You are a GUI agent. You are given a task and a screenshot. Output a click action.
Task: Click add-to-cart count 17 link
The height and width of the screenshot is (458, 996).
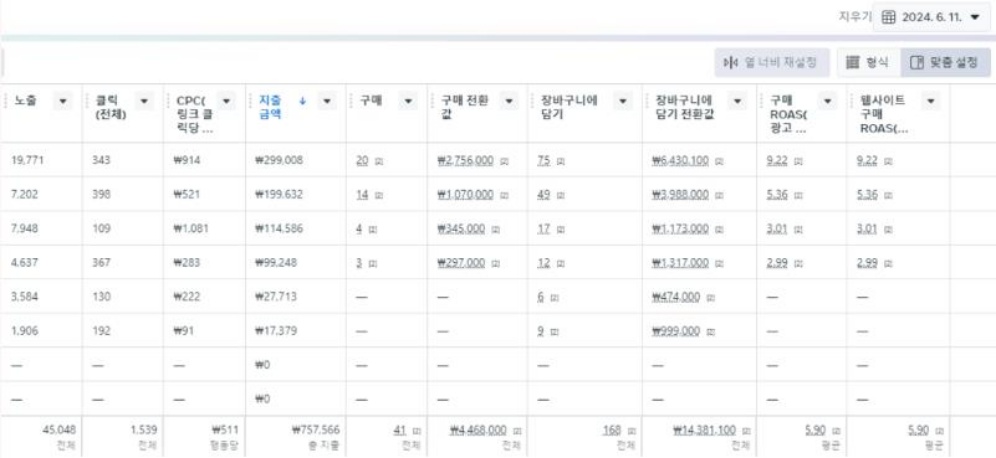(543, 229)
